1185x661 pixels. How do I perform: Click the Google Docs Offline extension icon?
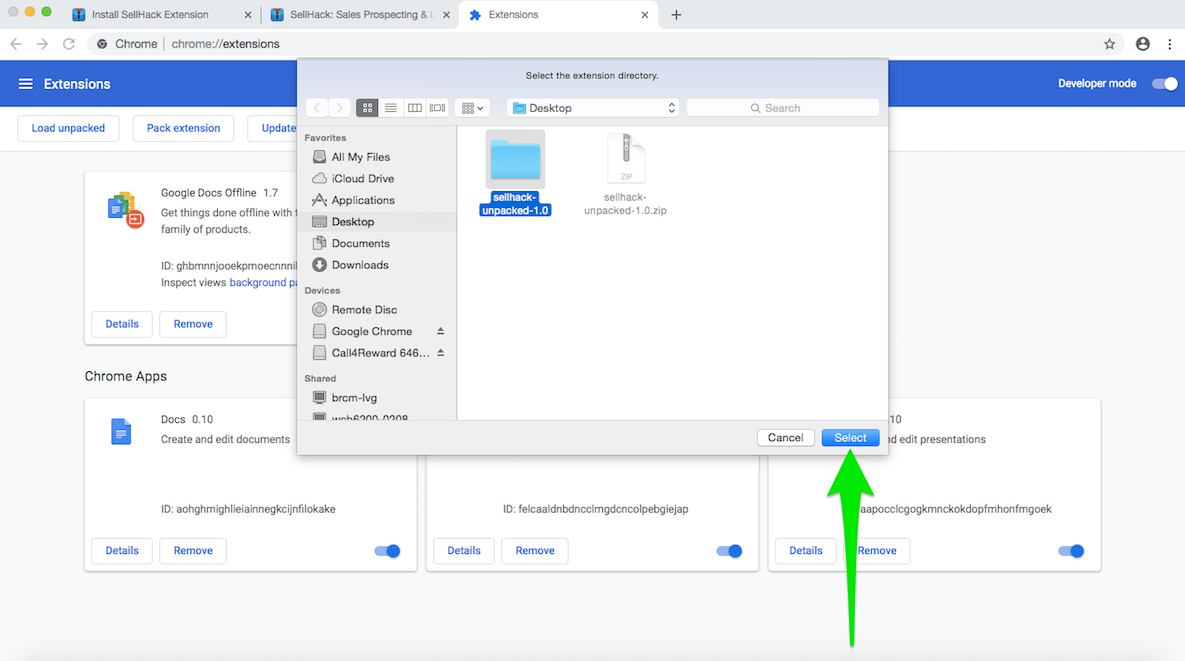pyautogui.click(x=125, y=210)
